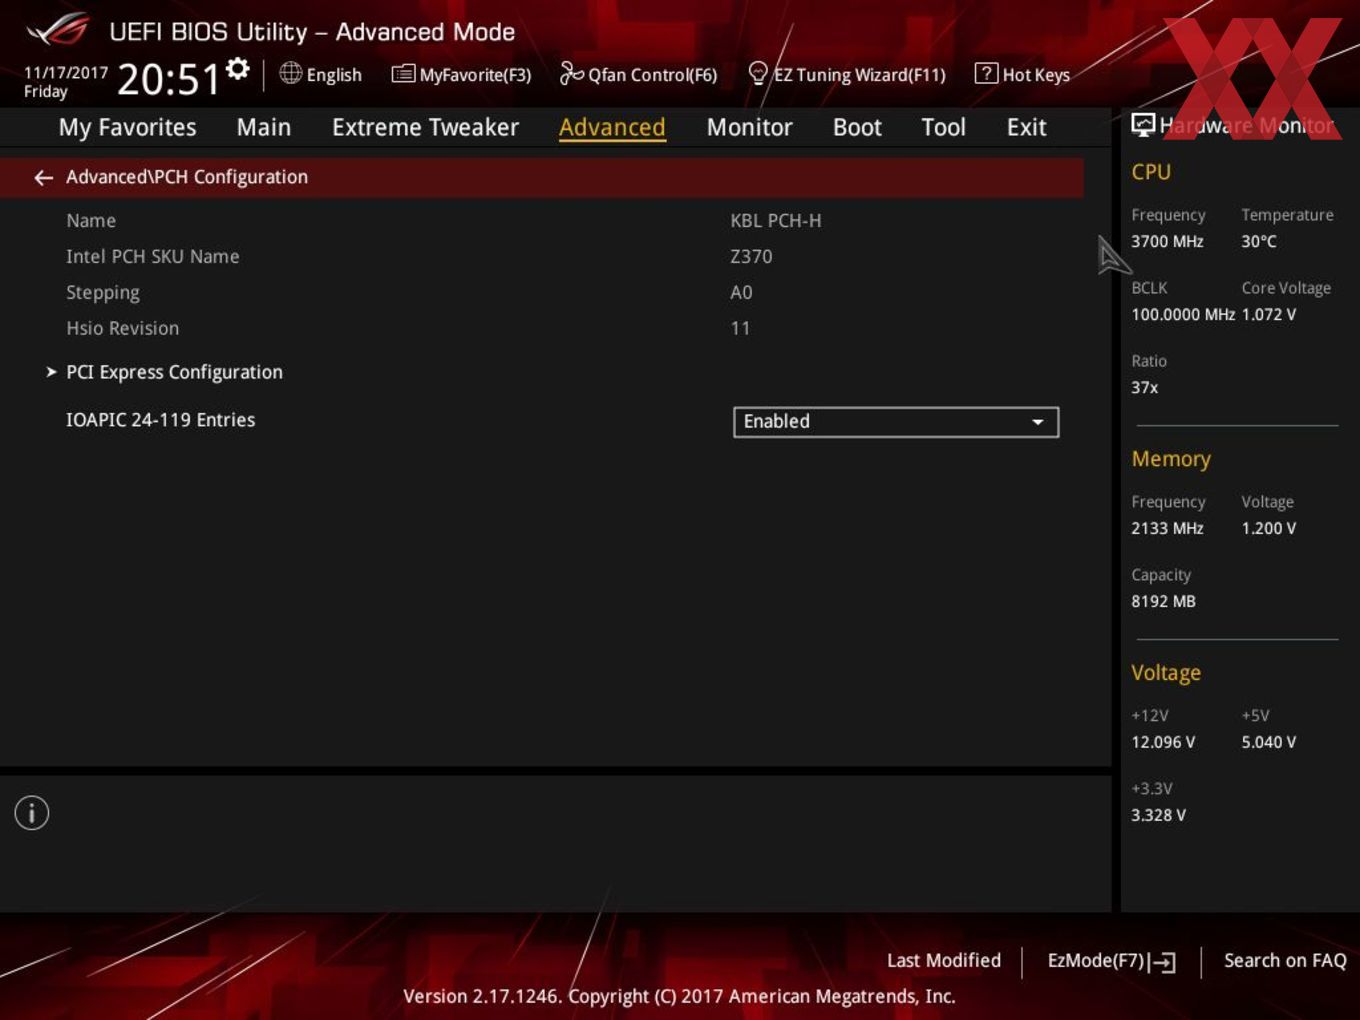Go back using the left arrow
Image resolution: width=1360 pixels, height=1020 pixels.
point(43,177)
